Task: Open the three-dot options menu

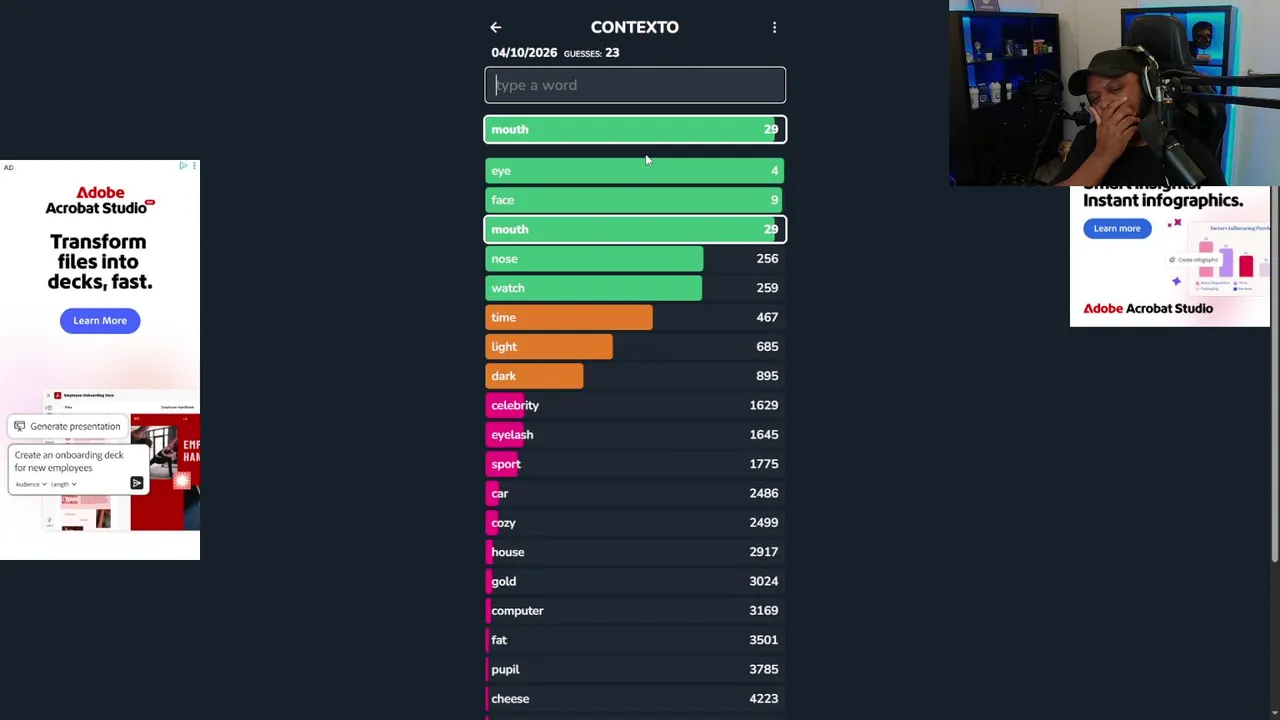Action: point(774,27)
